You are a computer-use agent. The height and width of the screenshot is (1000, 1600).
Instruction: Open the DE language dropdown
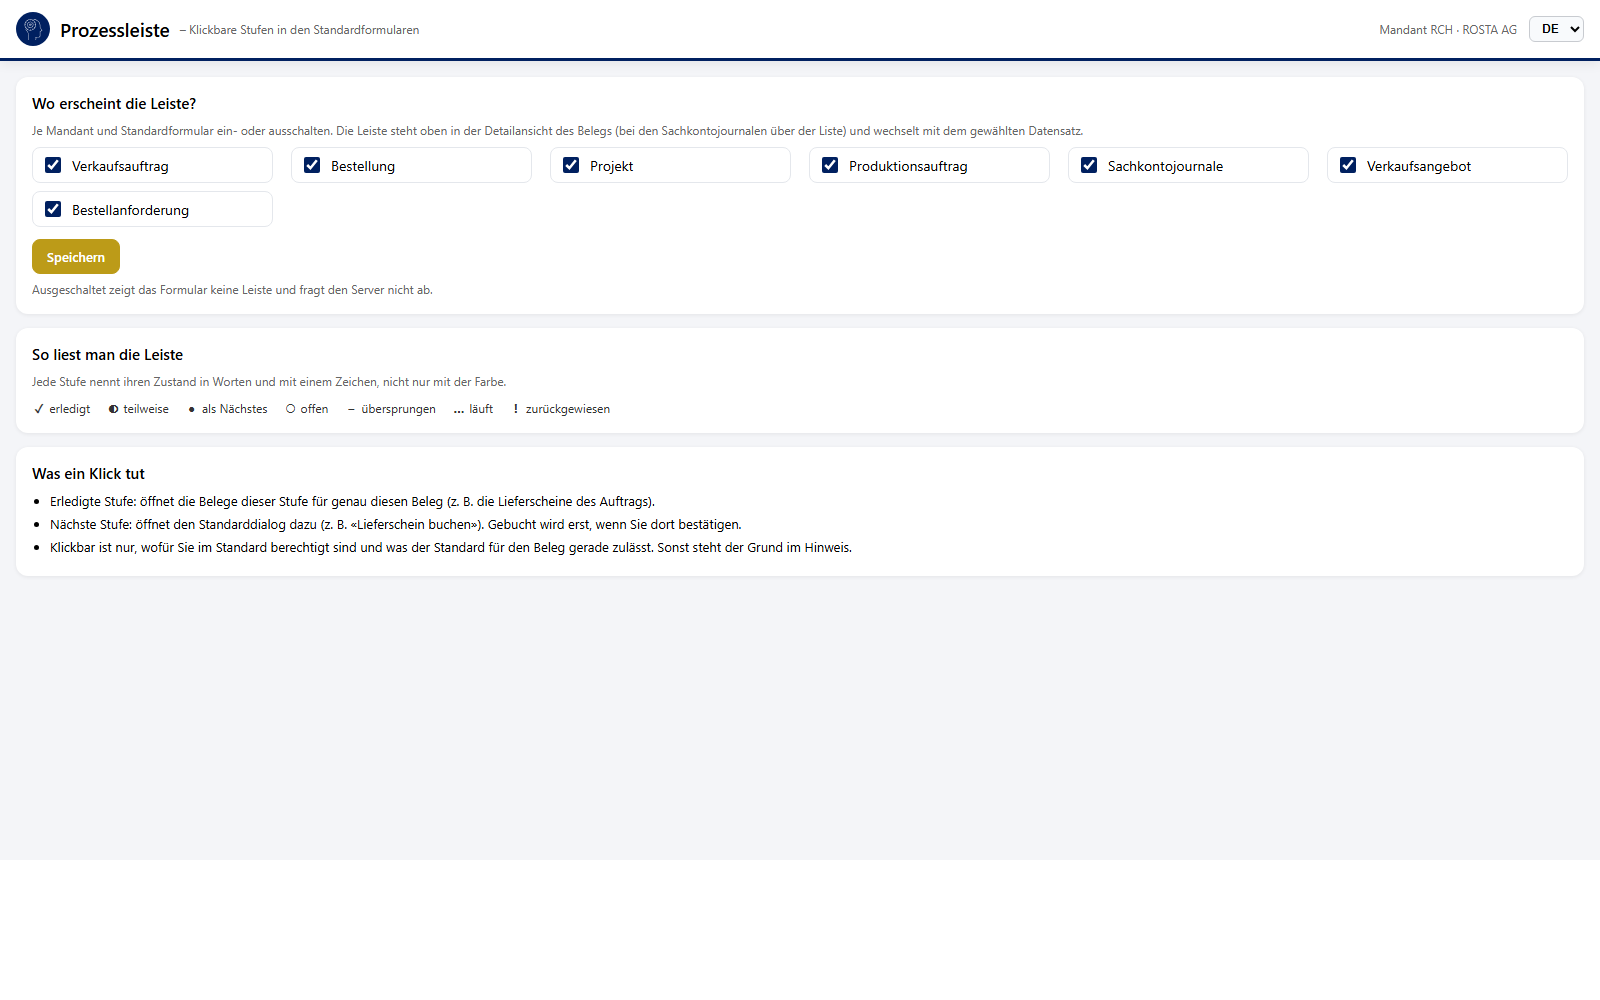coord(1556,29)
